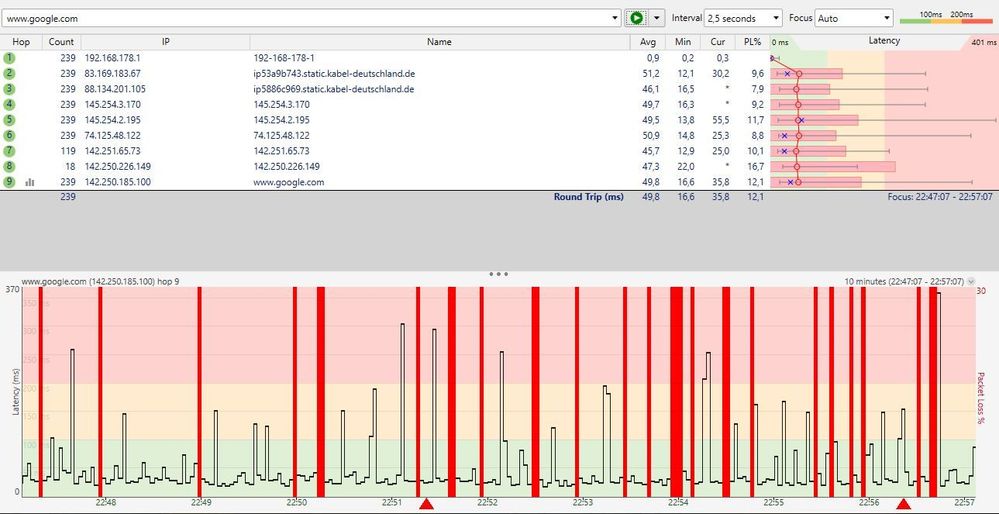Viewport: 999px width, 514px height.
Task: Select hop 1 green circle icon
Action: 9,58
